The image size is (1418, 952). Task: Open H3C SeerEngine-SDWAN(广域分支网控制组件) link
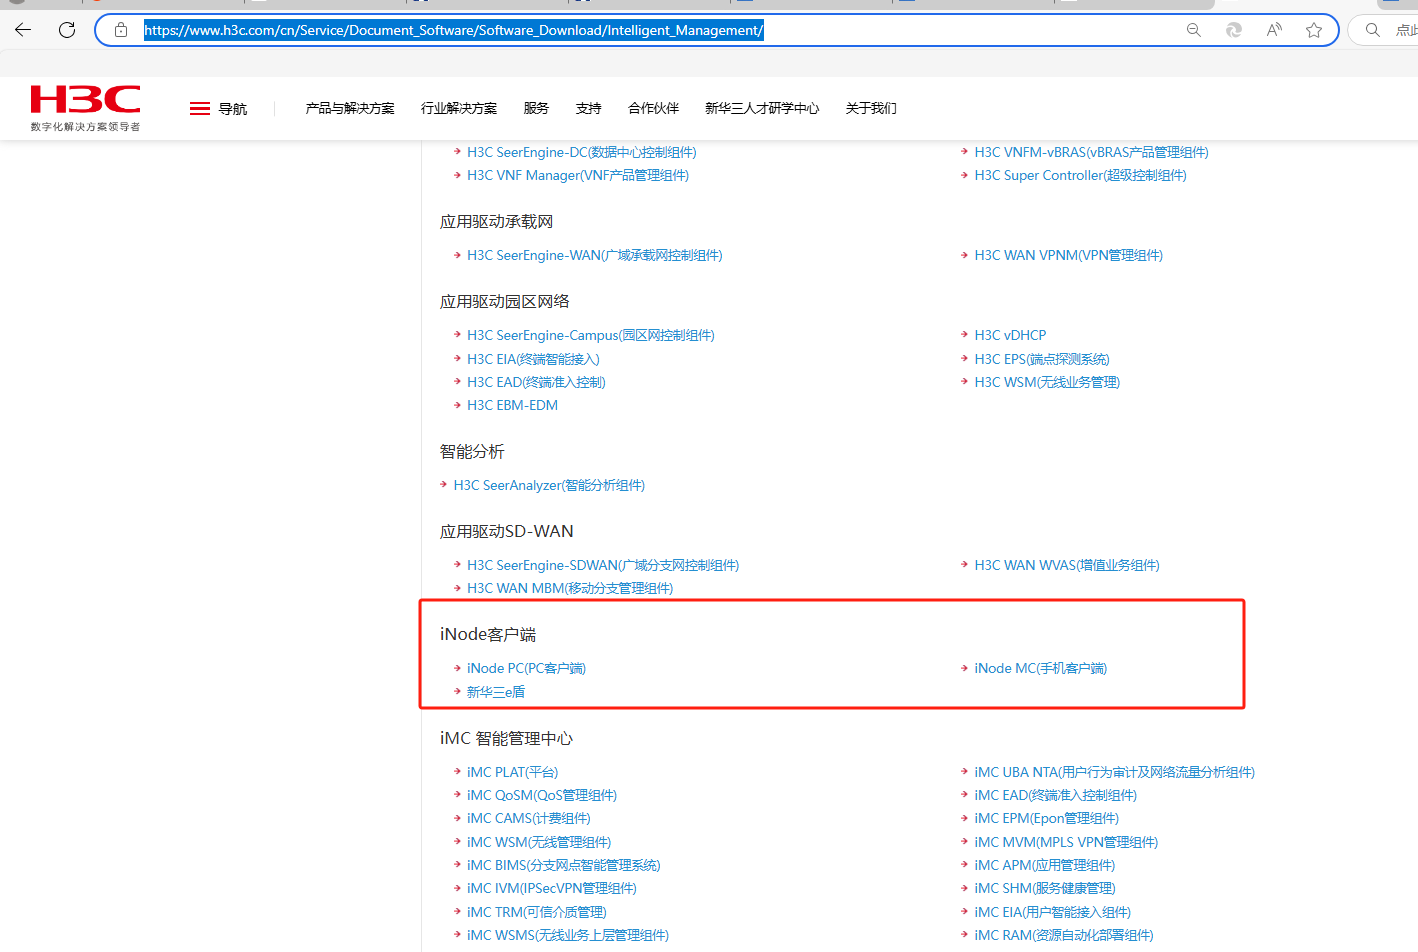tap(603, 565)
